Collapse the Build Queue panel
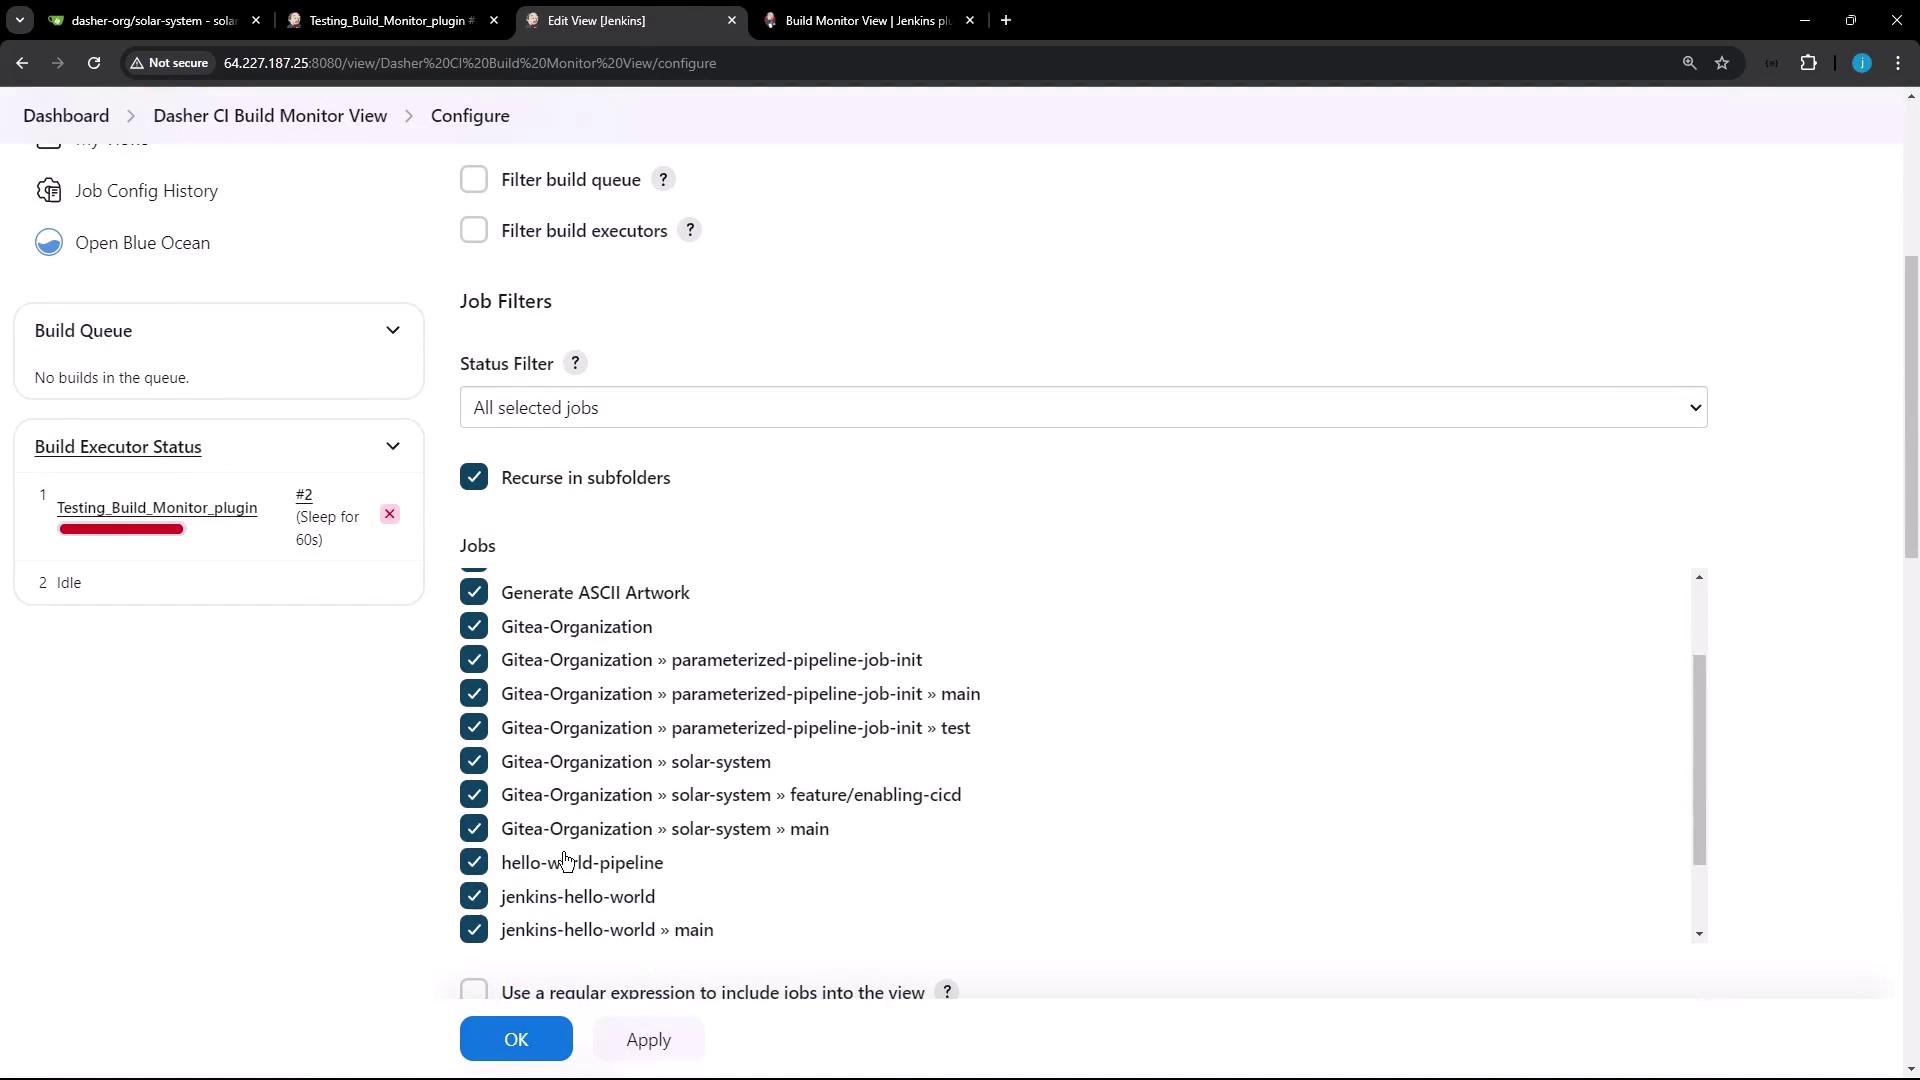The height and width of the screenshot is (1080, 1920). [x=393, y=331]
